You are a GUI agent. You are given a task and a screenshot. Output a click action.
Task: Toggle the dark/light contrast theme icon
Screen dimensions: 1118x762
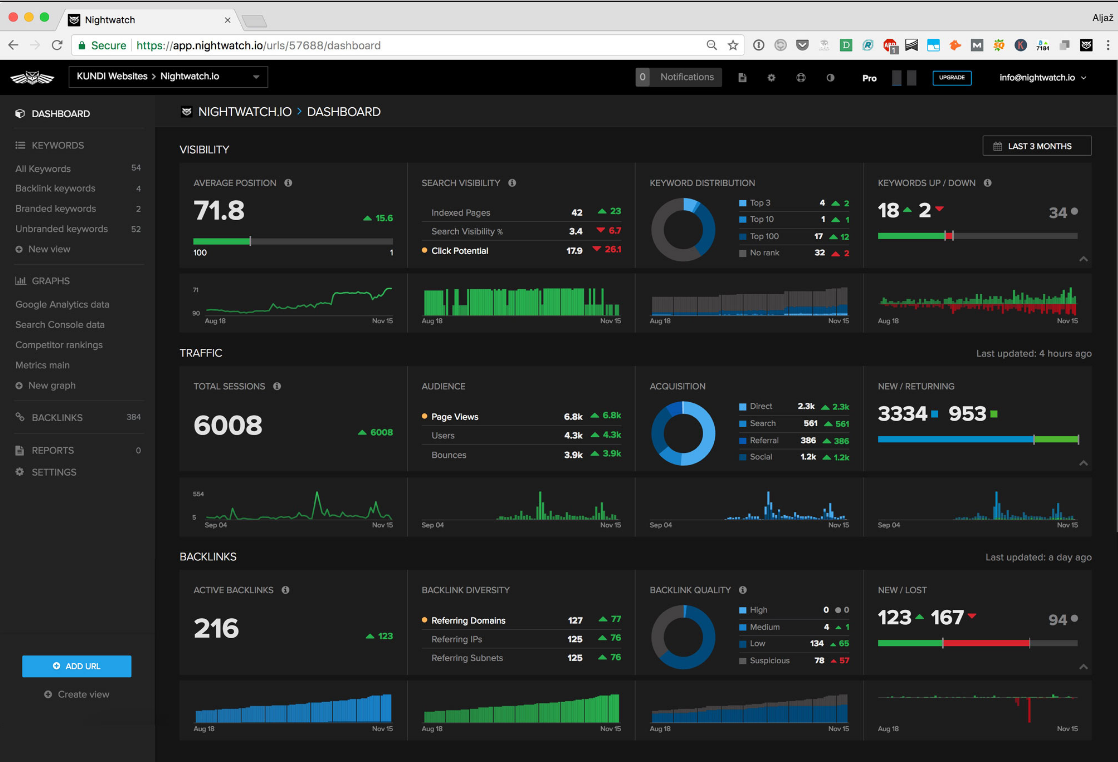click(x=830, y=78)
